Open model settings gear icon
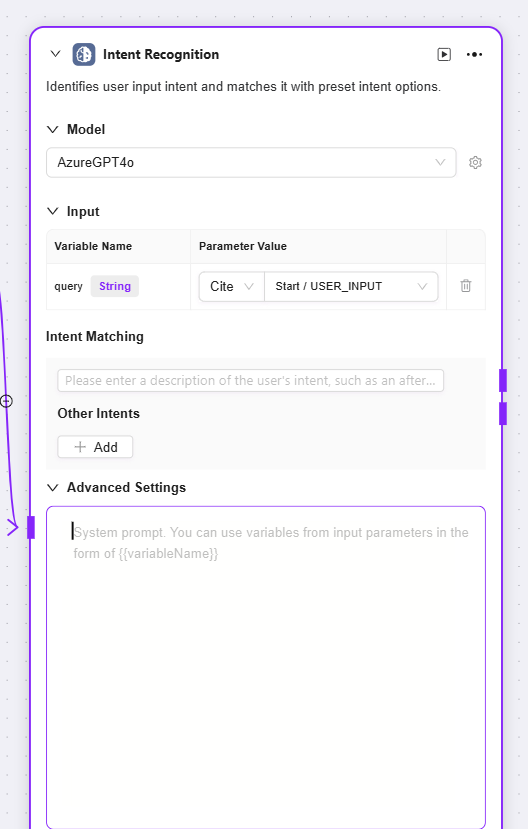 [475, 162]
